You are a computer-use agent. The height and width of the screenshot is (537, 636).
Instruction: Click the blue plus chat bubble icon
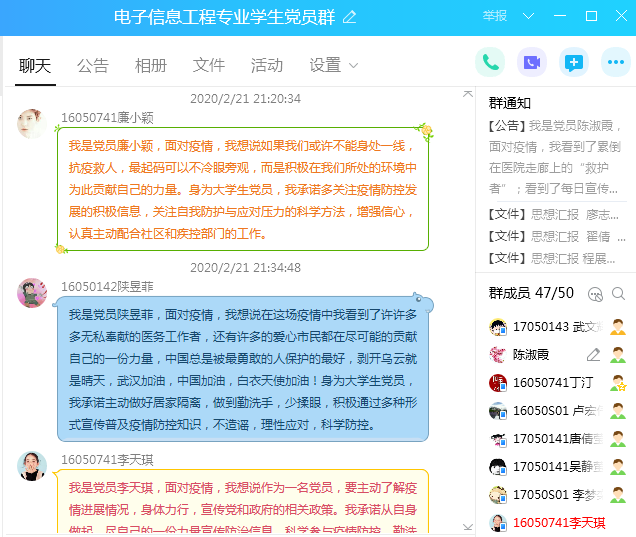(574, 62)
